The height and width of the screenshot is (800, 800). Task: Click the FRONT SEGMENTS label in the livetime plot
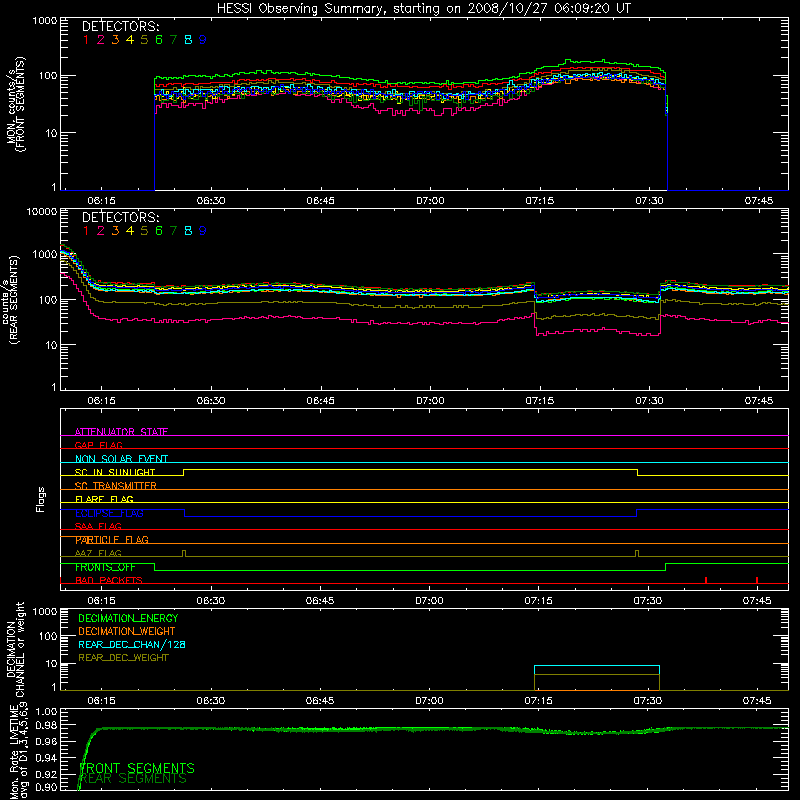click(x=137, y=768)
